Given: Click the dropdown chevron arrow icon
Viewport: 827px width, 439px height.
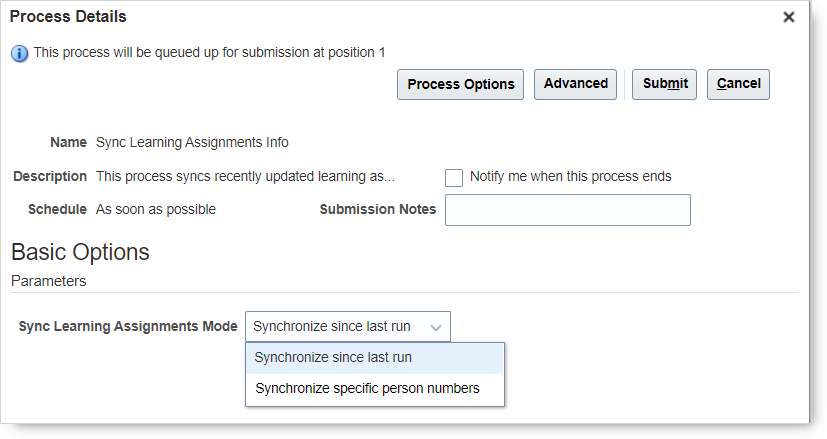Looking at the screenshot, I should coord(436,327).
